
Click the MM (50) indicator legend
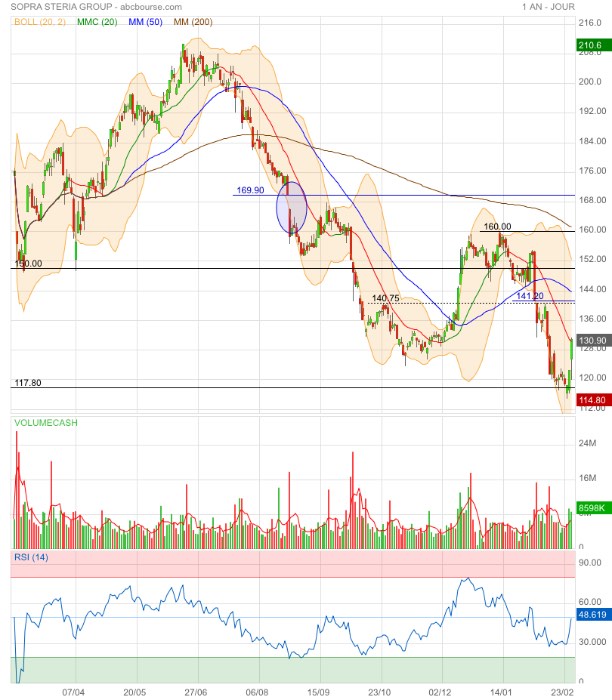[x=145, y=21]
